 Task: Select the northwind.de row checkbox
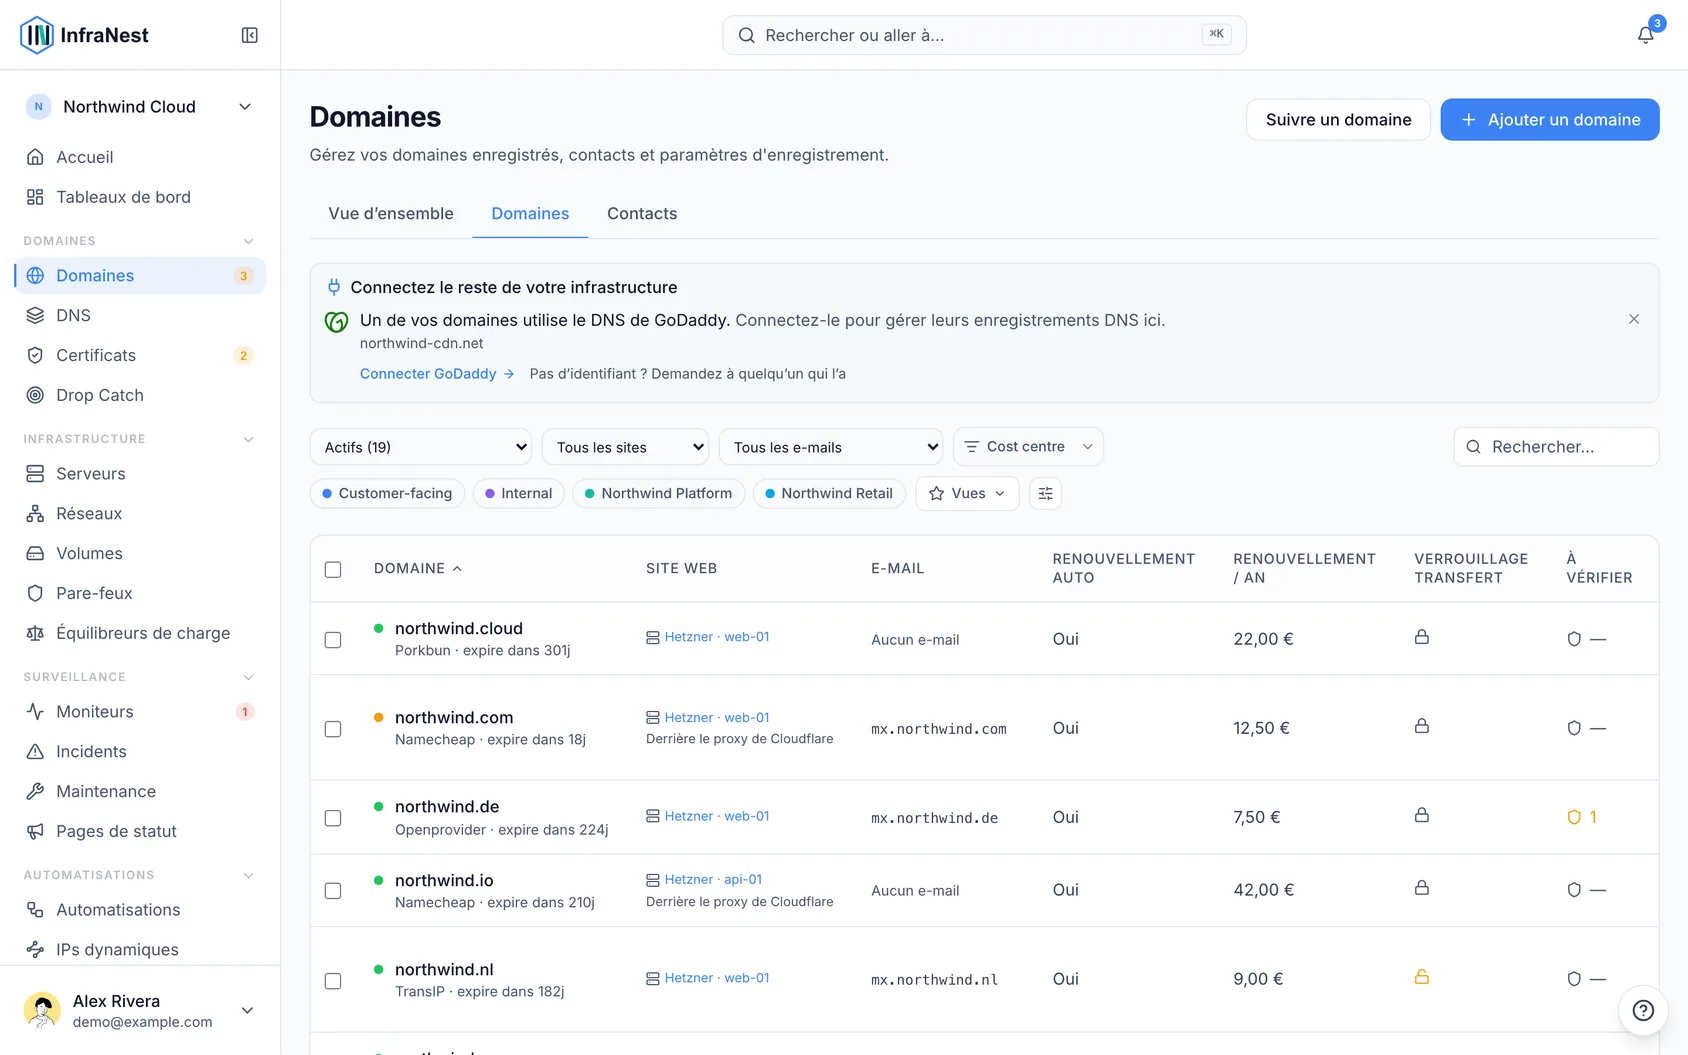click(x=333, y=818)
